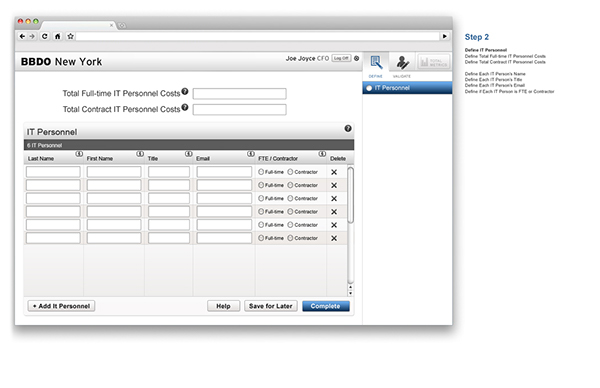Delete the fifth personnel row
This screenshot has height=388, width=600.
pos(334,225)
